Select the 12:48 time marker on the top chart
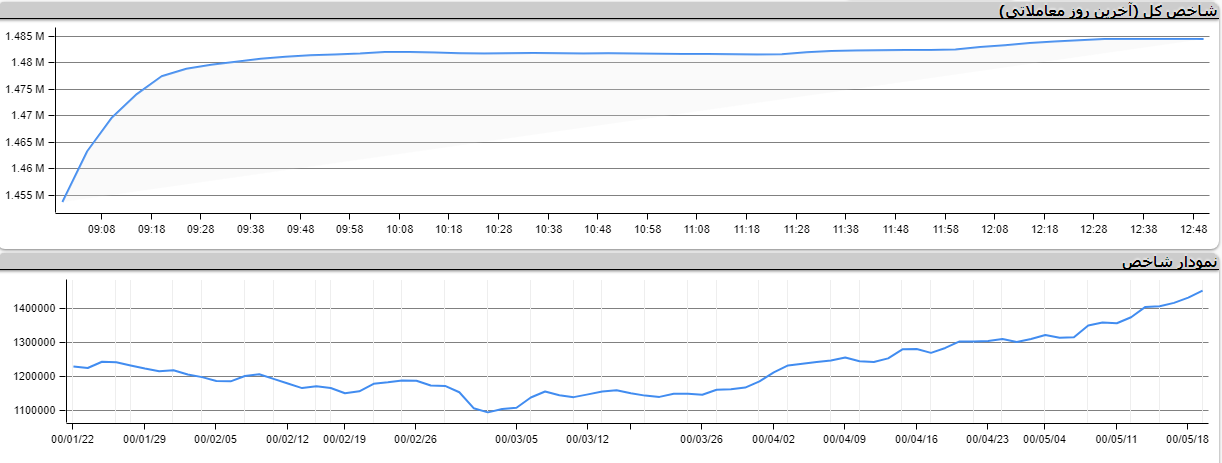Screen dimensions: 1222x463 (x=1193, y=229)
